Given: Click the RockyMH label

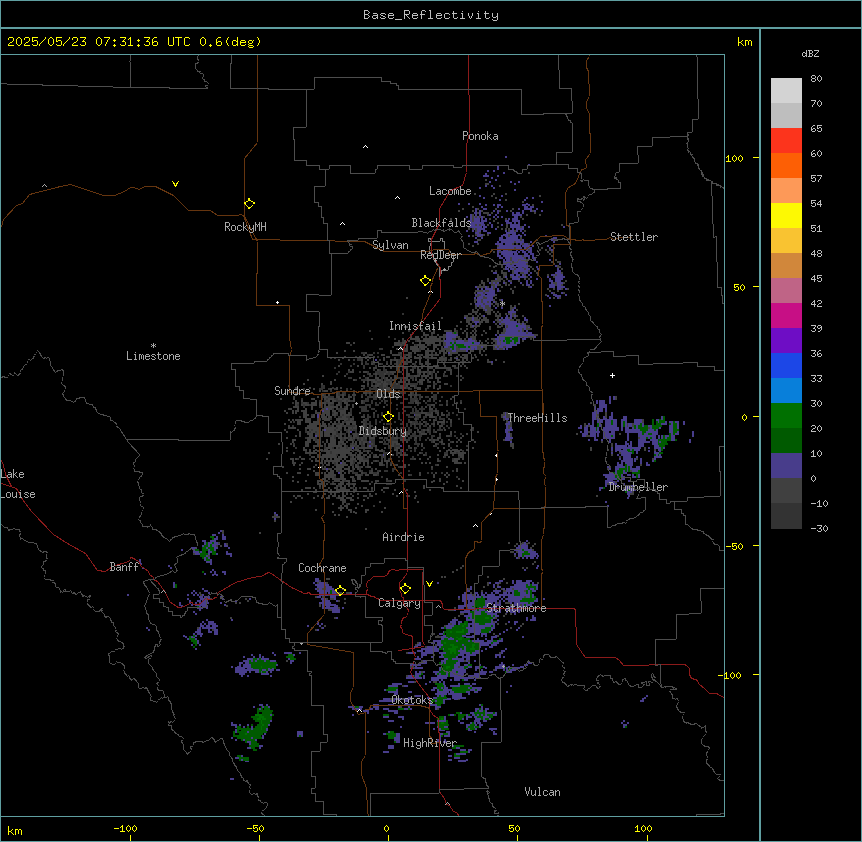Looking at the screenshot, I should (x=245, y=227).
